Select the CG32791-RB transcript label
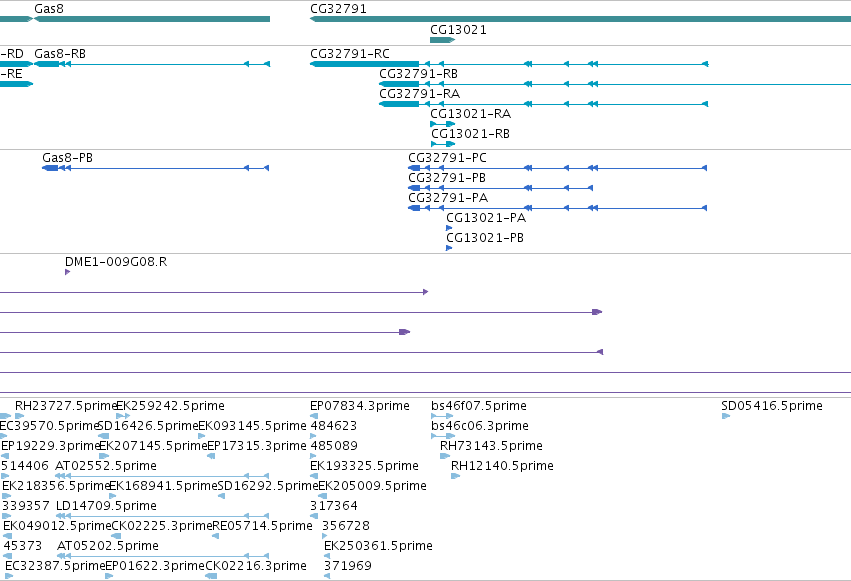Viewport: 851px width, 581px height. point(418,74)
